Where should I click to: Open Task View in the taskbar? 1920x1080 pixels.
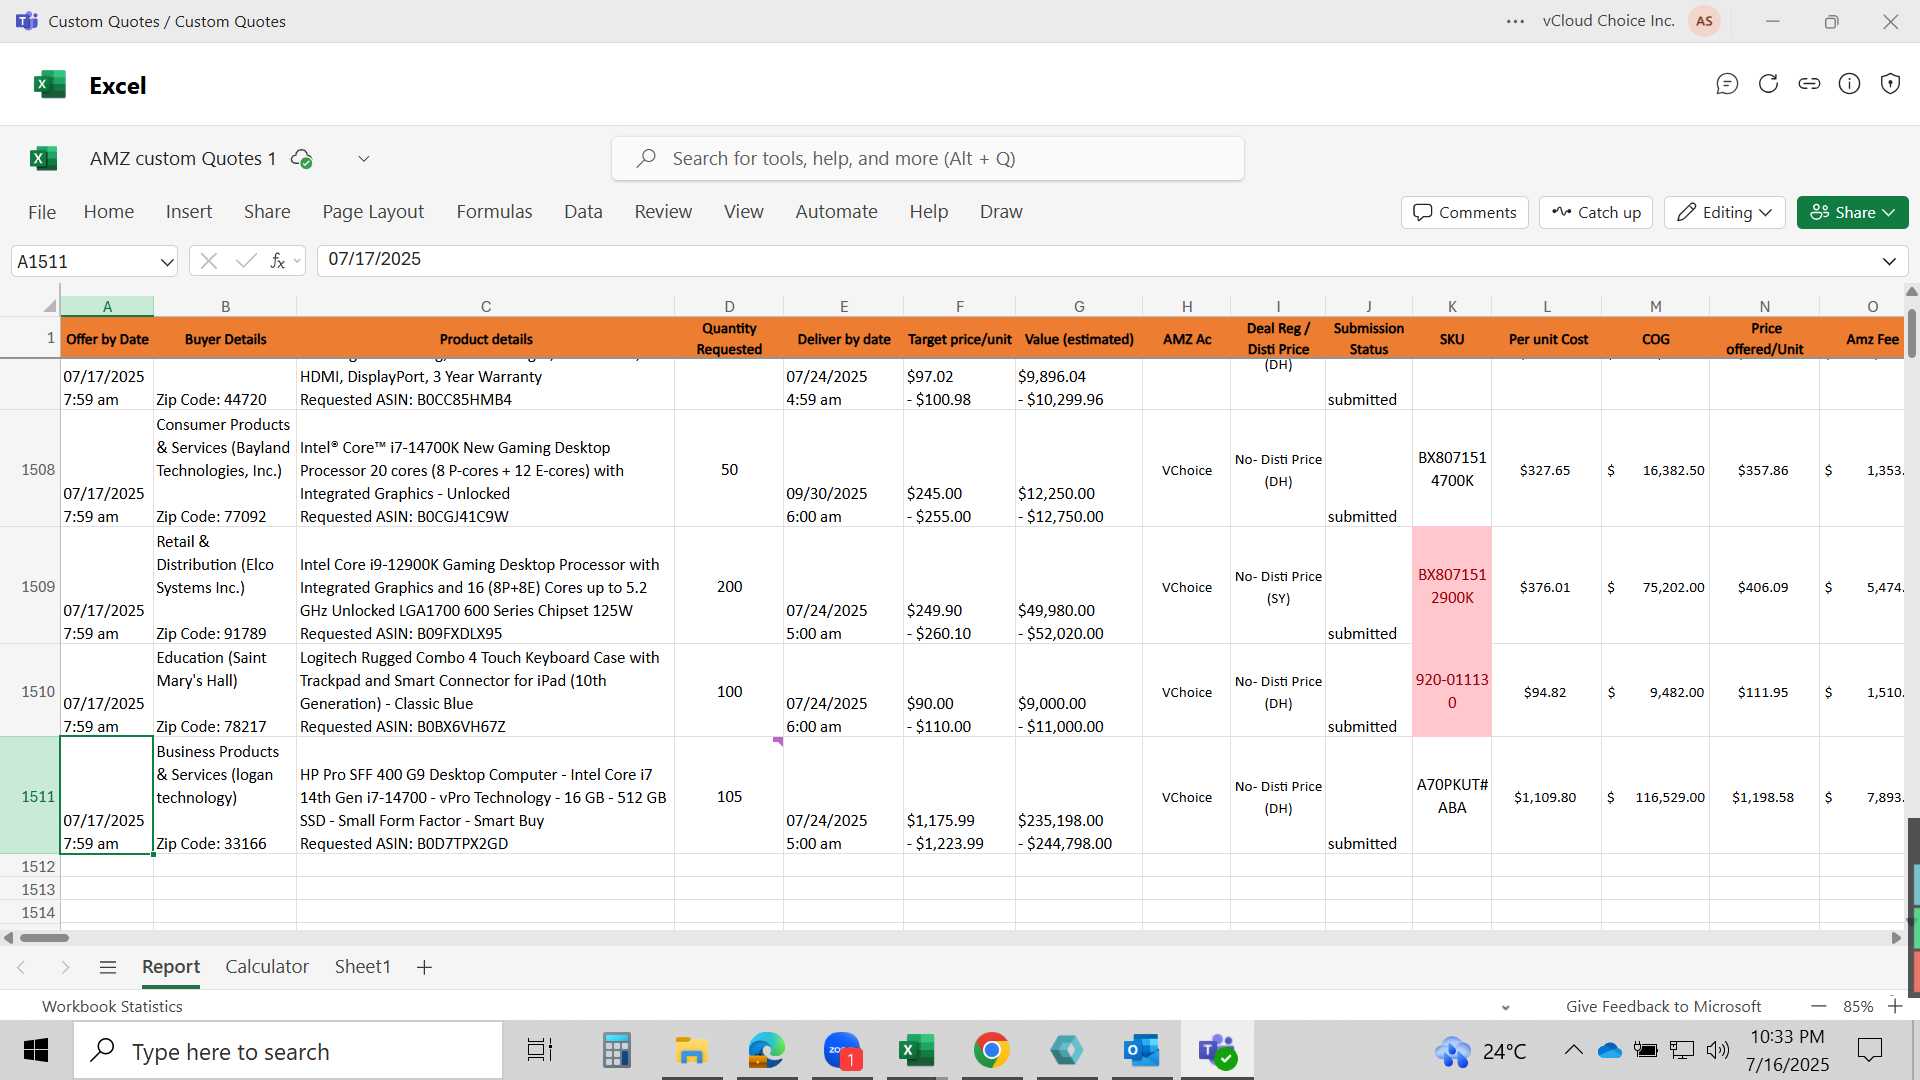540,1051
